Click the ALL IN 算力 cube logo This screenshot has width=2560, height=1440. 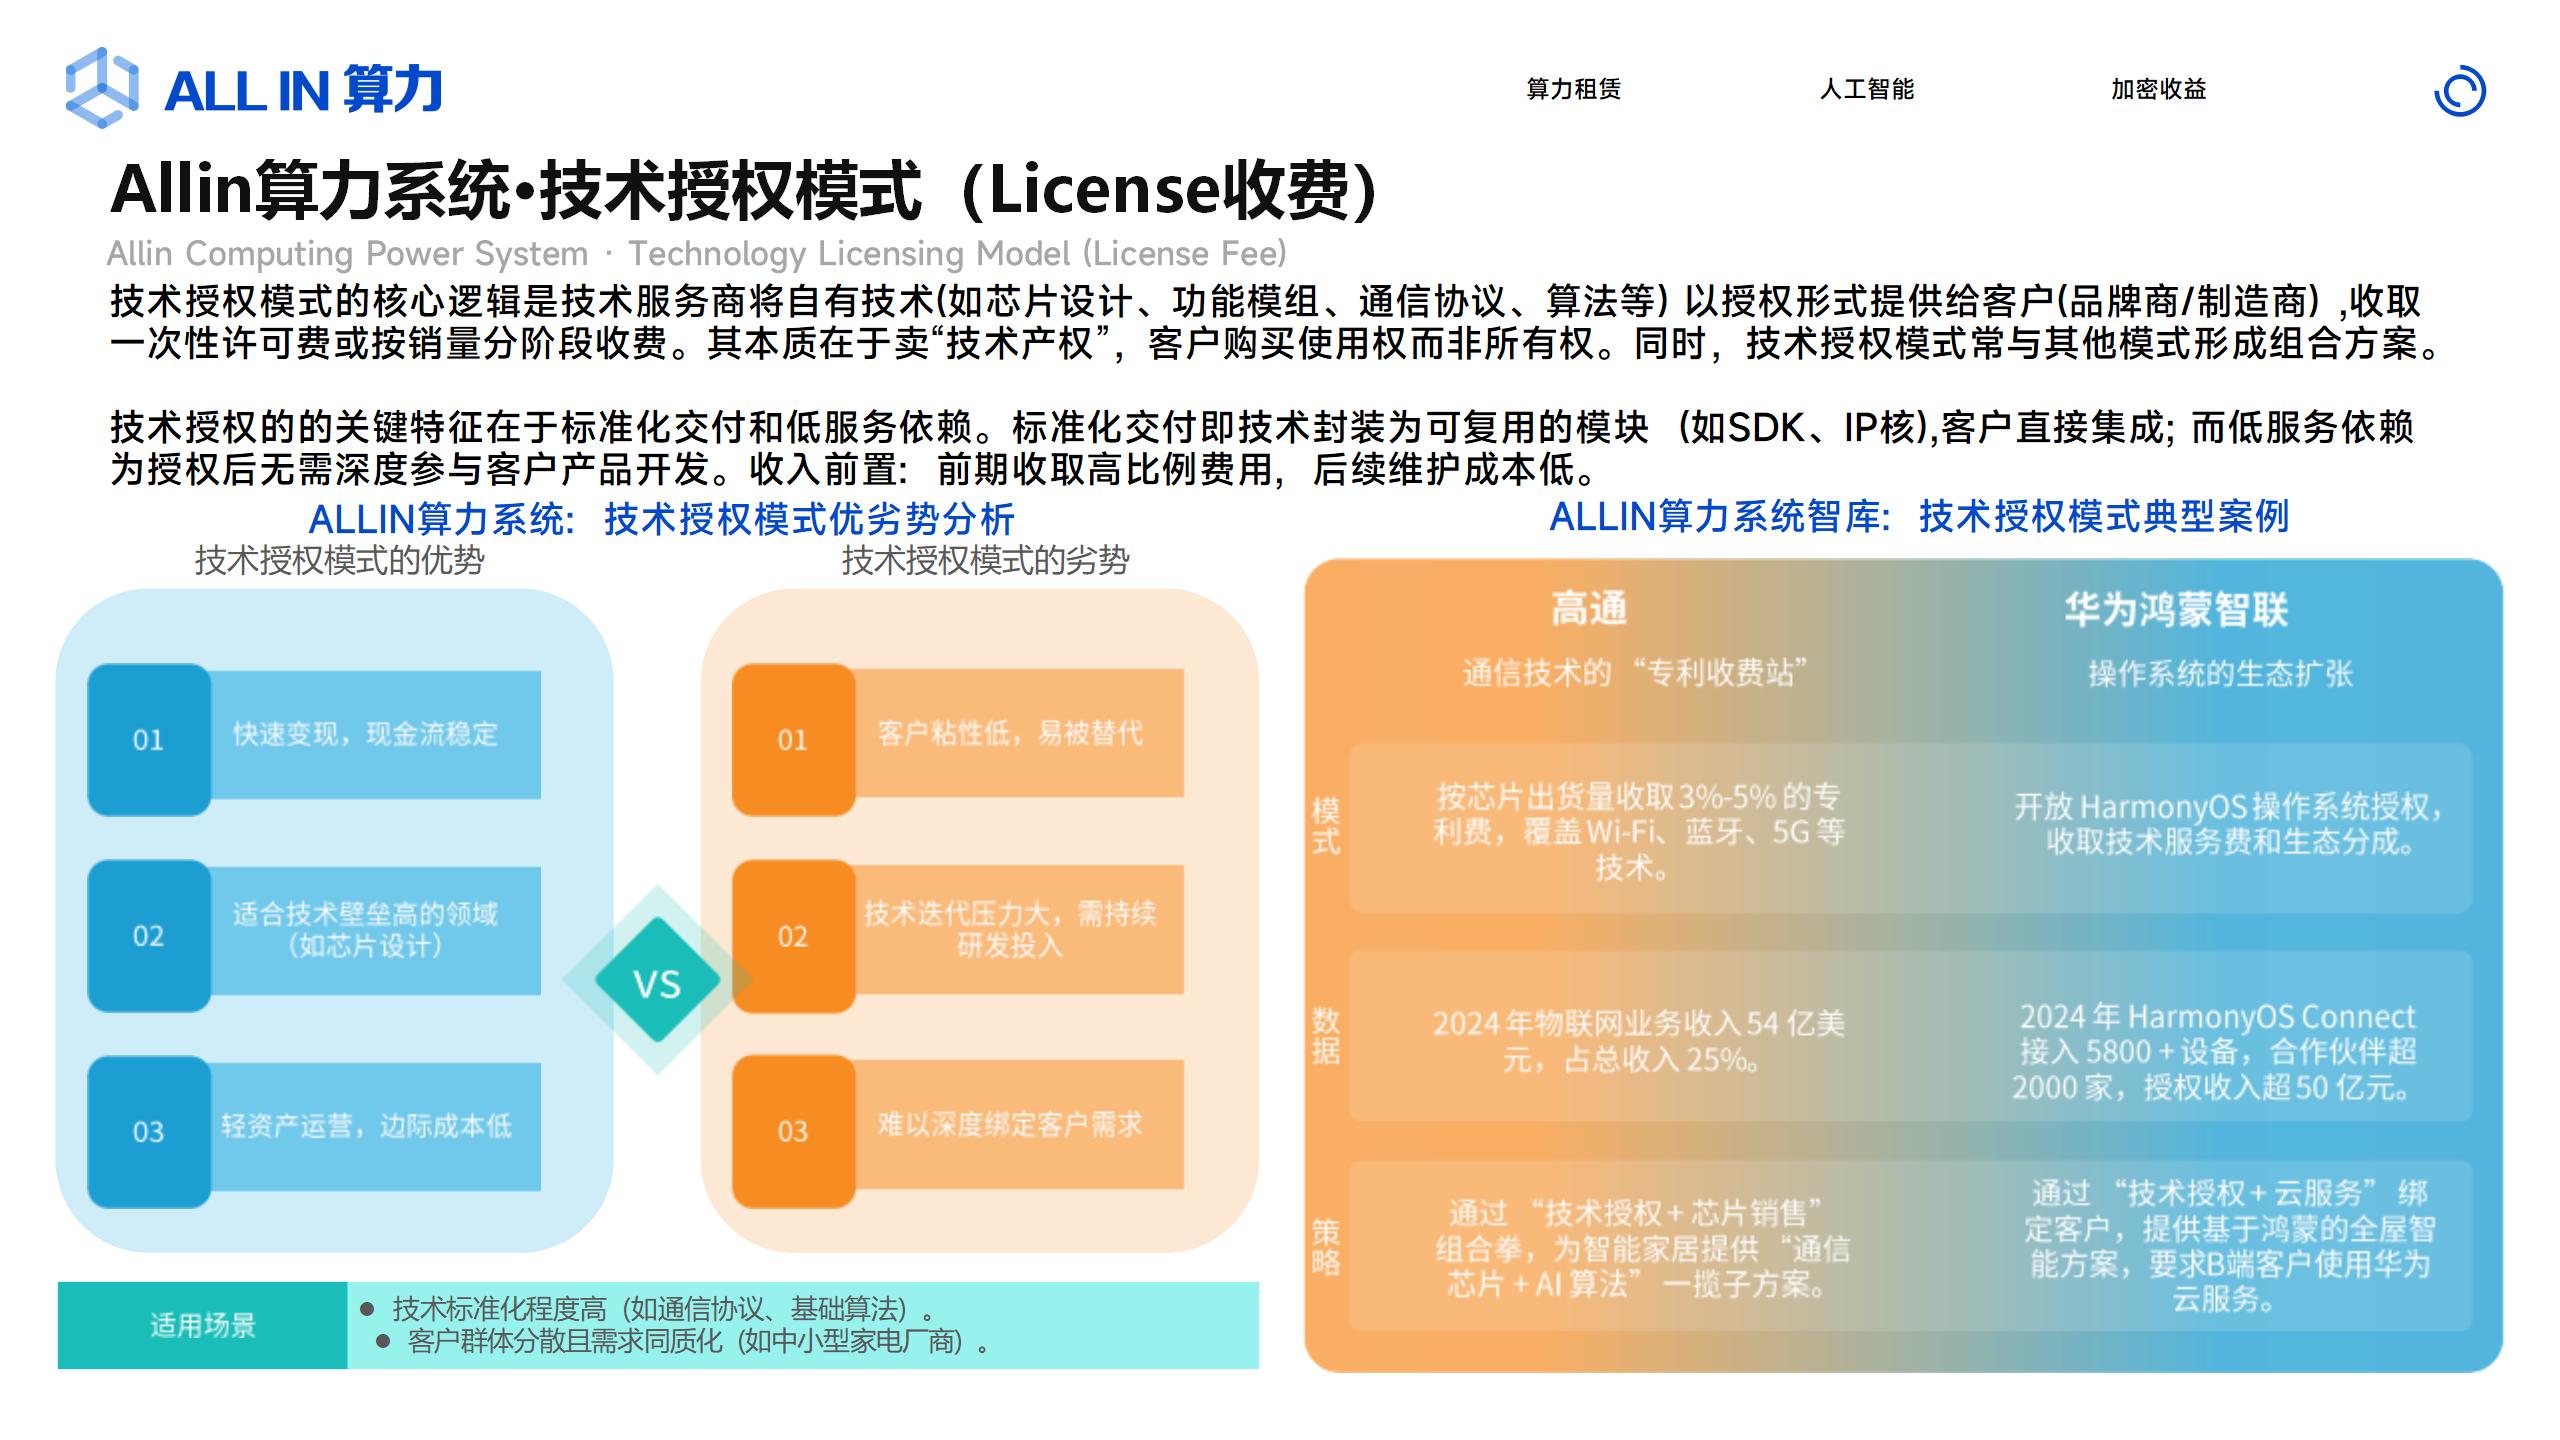click(101, 88)
